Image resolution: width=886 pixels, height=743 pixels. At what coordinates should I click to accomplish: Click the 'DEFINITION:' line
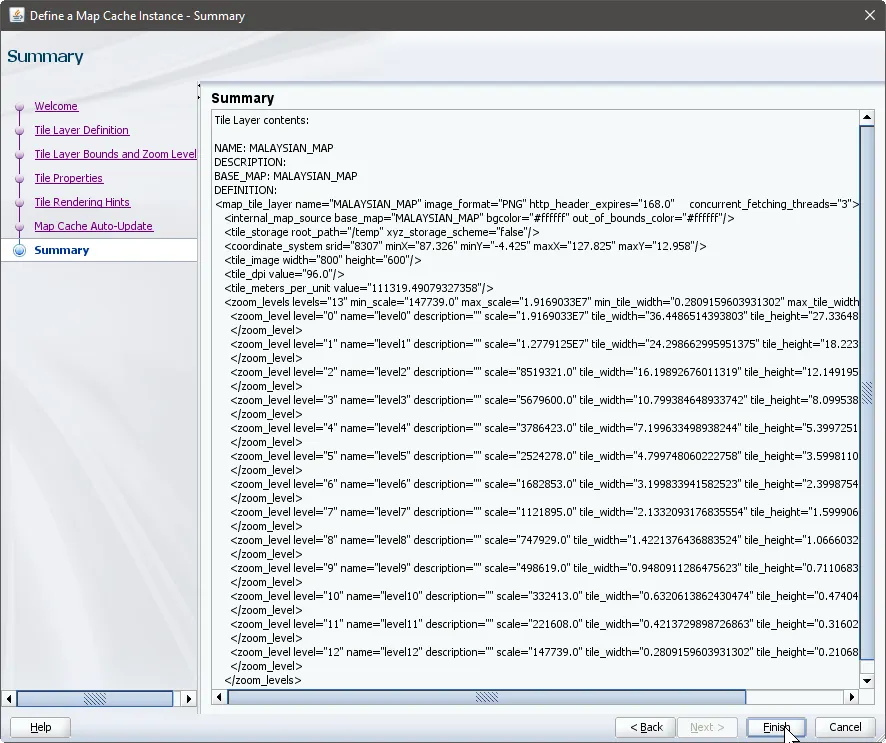click(245, 190)
